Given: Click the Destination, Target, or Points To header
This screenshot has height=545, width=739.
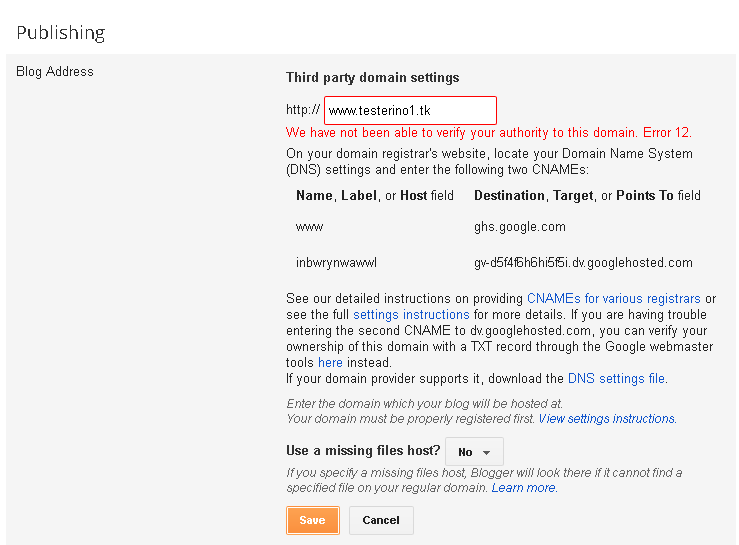Looking at the screenshot, I should (587, 196).
